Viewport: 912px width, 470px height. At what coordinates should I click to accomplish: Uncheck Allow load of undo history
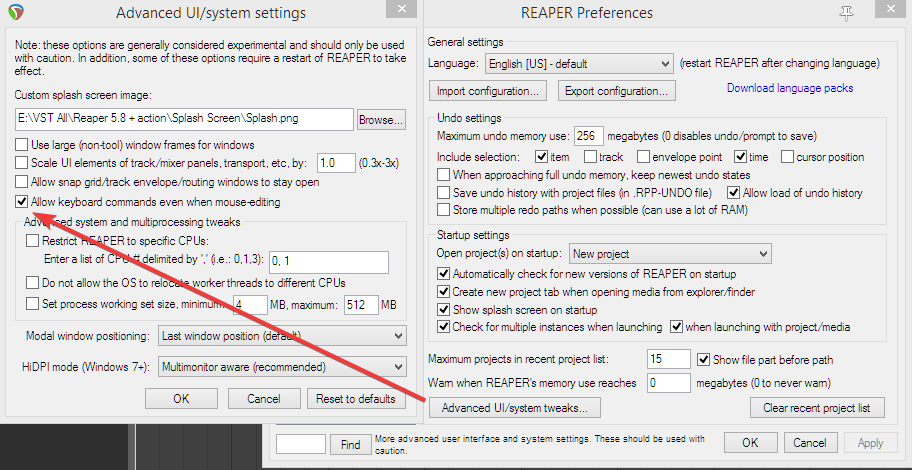tap(733, 192)
